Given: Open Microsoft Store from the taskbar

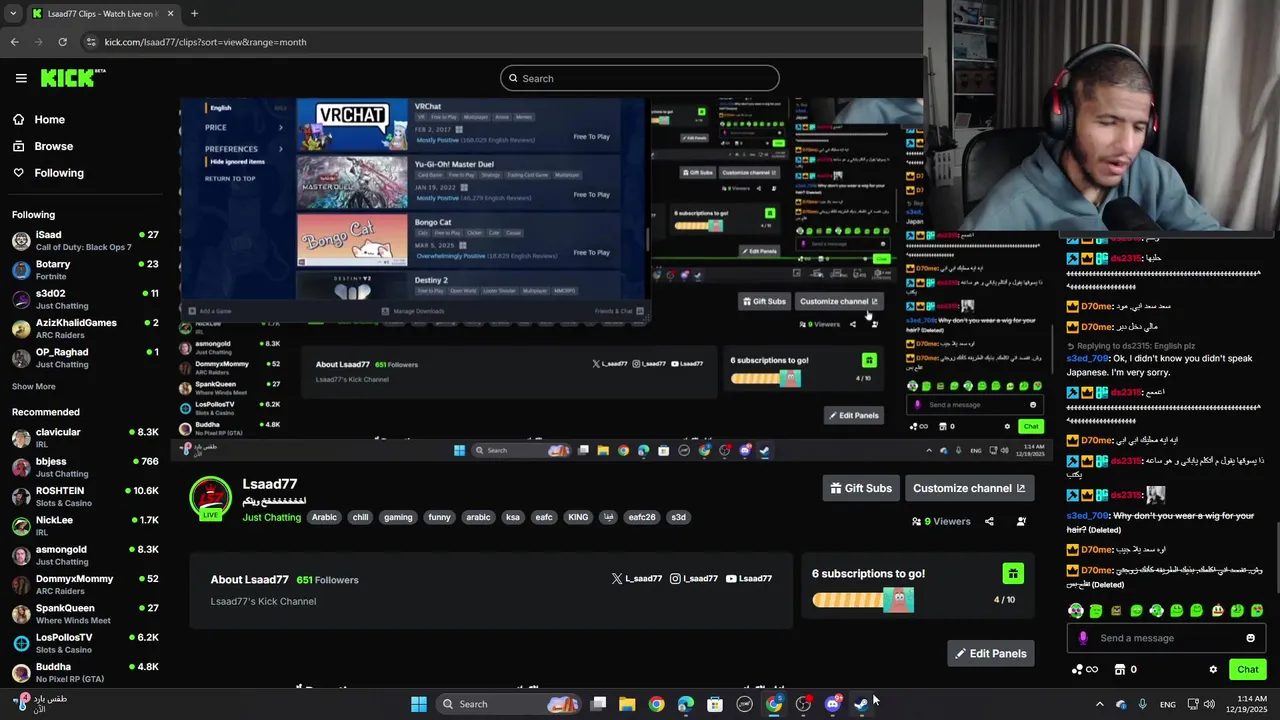Looking at the screenshot, I should pyautogui.click(x=715, y=704).
